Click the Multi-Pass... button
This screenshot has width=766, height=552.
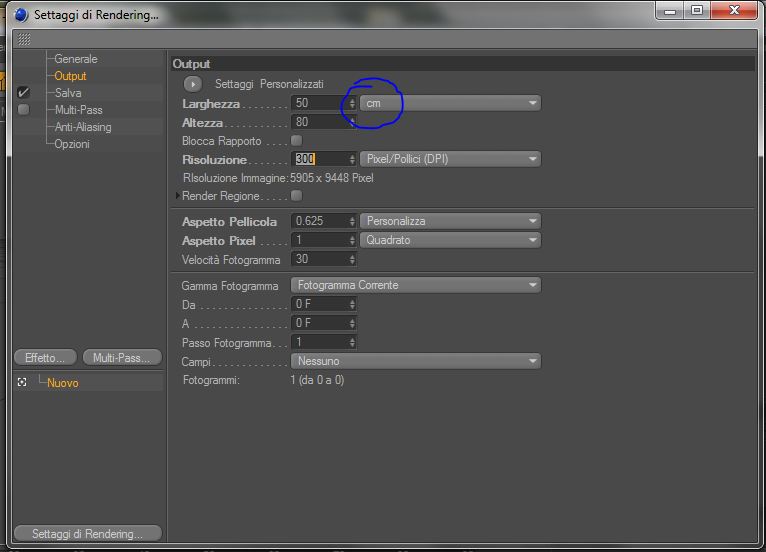point(122,358)
